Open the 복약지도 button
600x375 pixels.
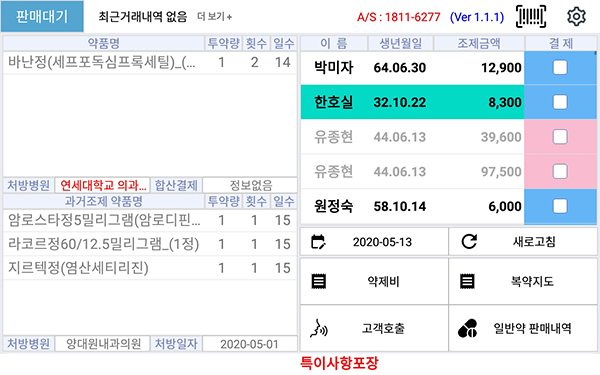point(523,281)
